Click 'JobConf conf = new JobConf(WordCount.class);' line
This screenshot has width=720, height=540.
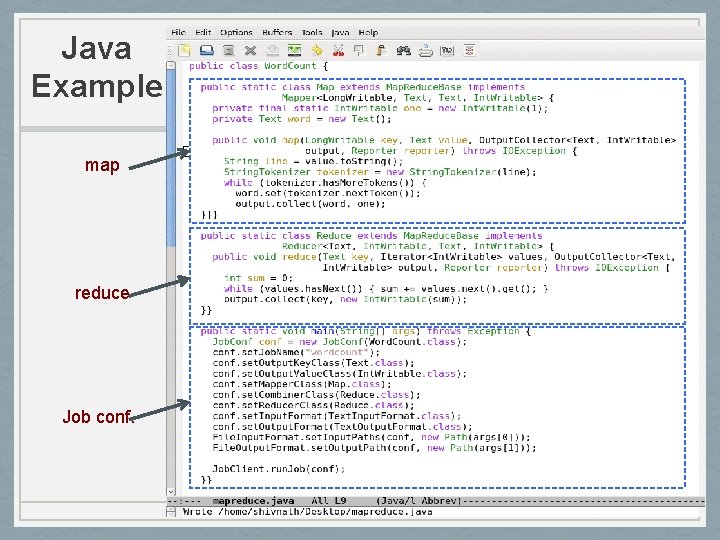339,342
